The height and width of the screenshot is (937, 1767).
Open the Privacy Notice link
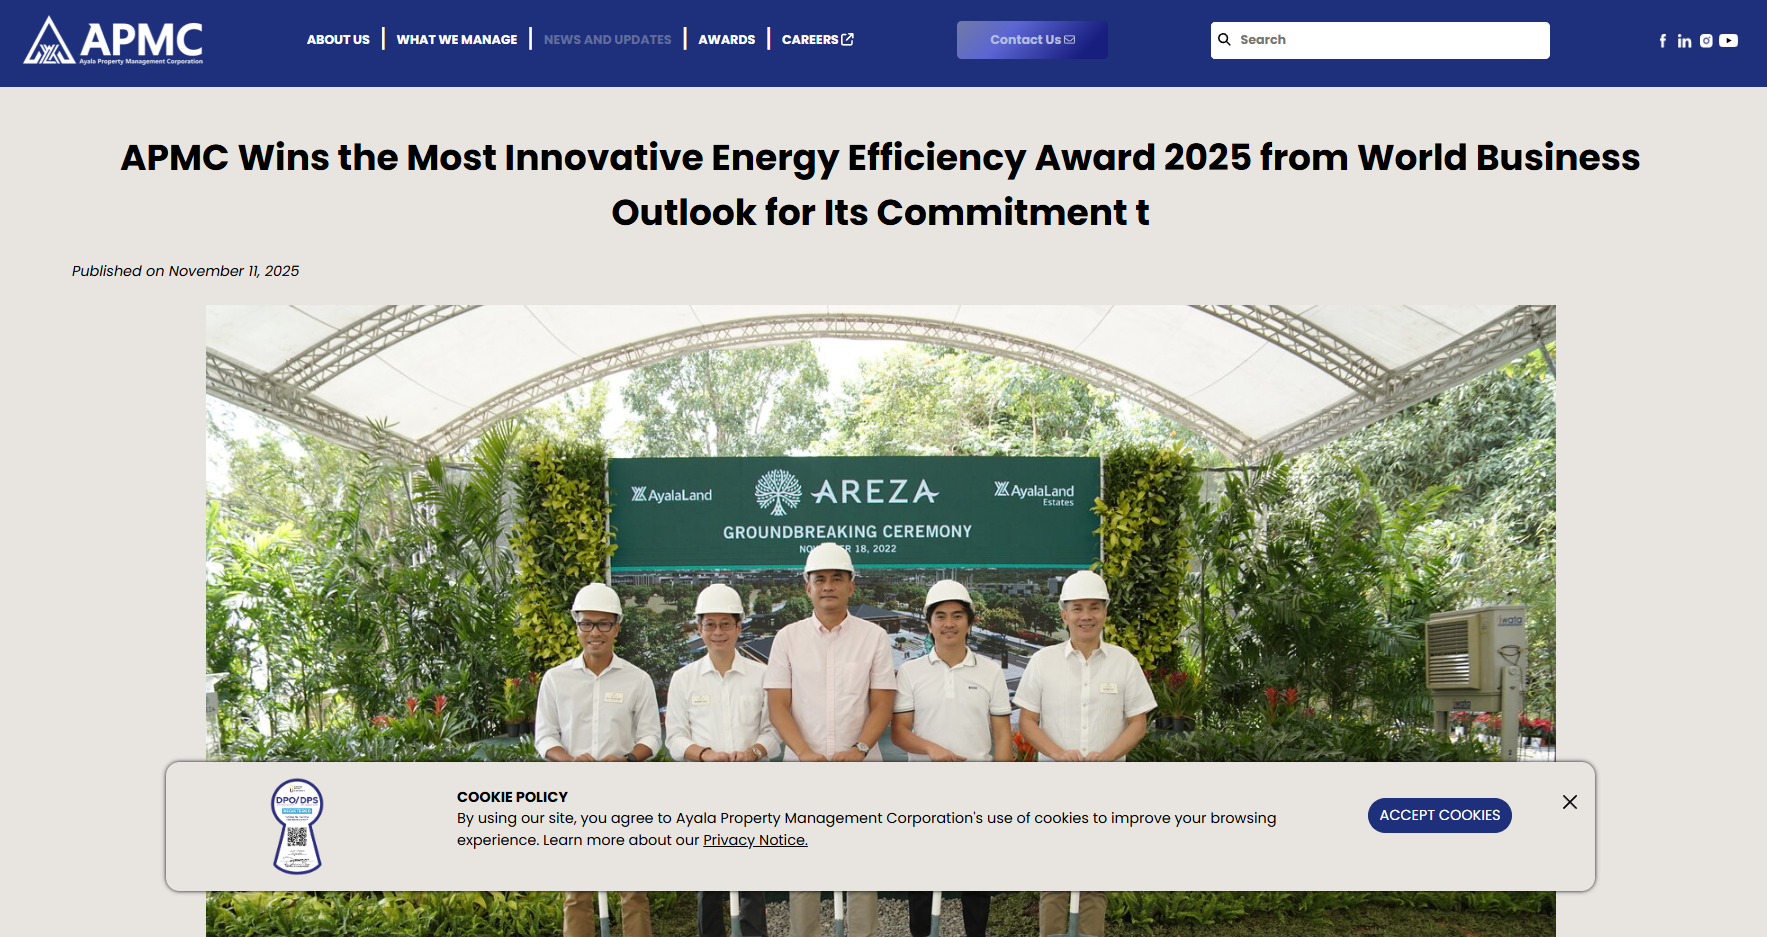pos(754,840)
